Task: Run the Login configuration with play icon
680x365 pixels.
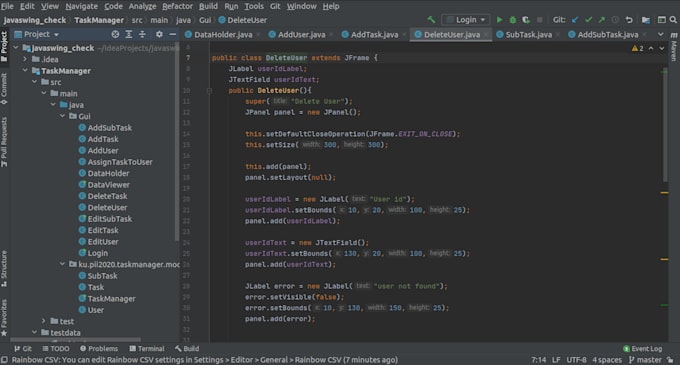Action: coord(499,20)
